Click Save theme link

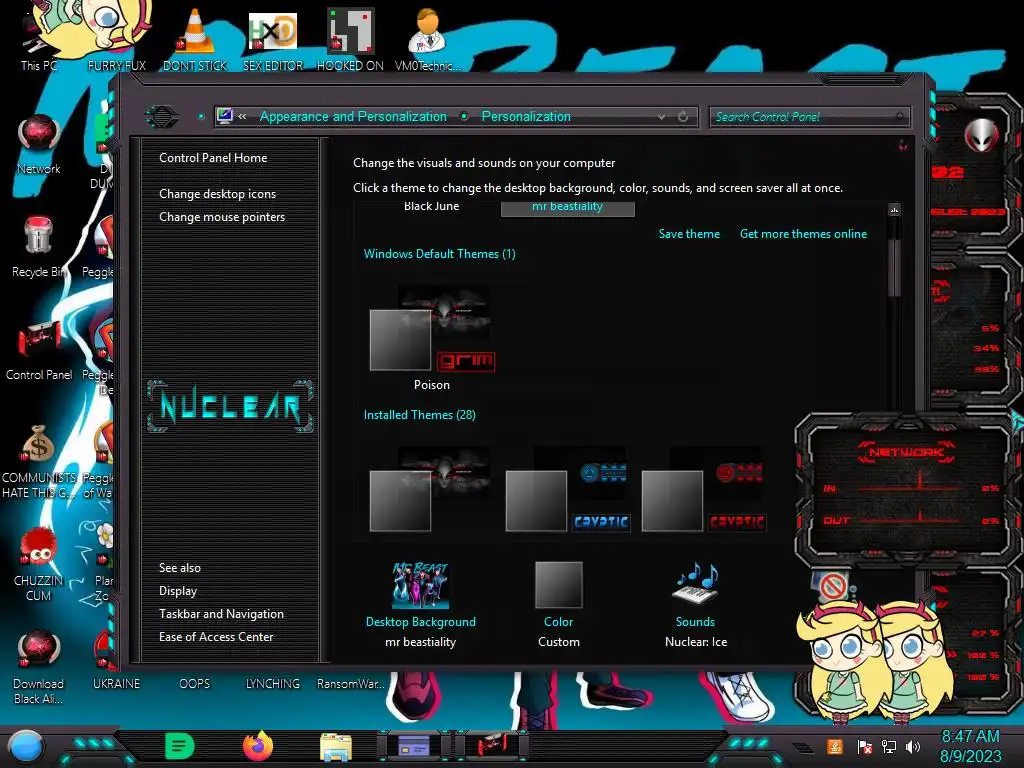pyautogui.click(x=689, y=234)
